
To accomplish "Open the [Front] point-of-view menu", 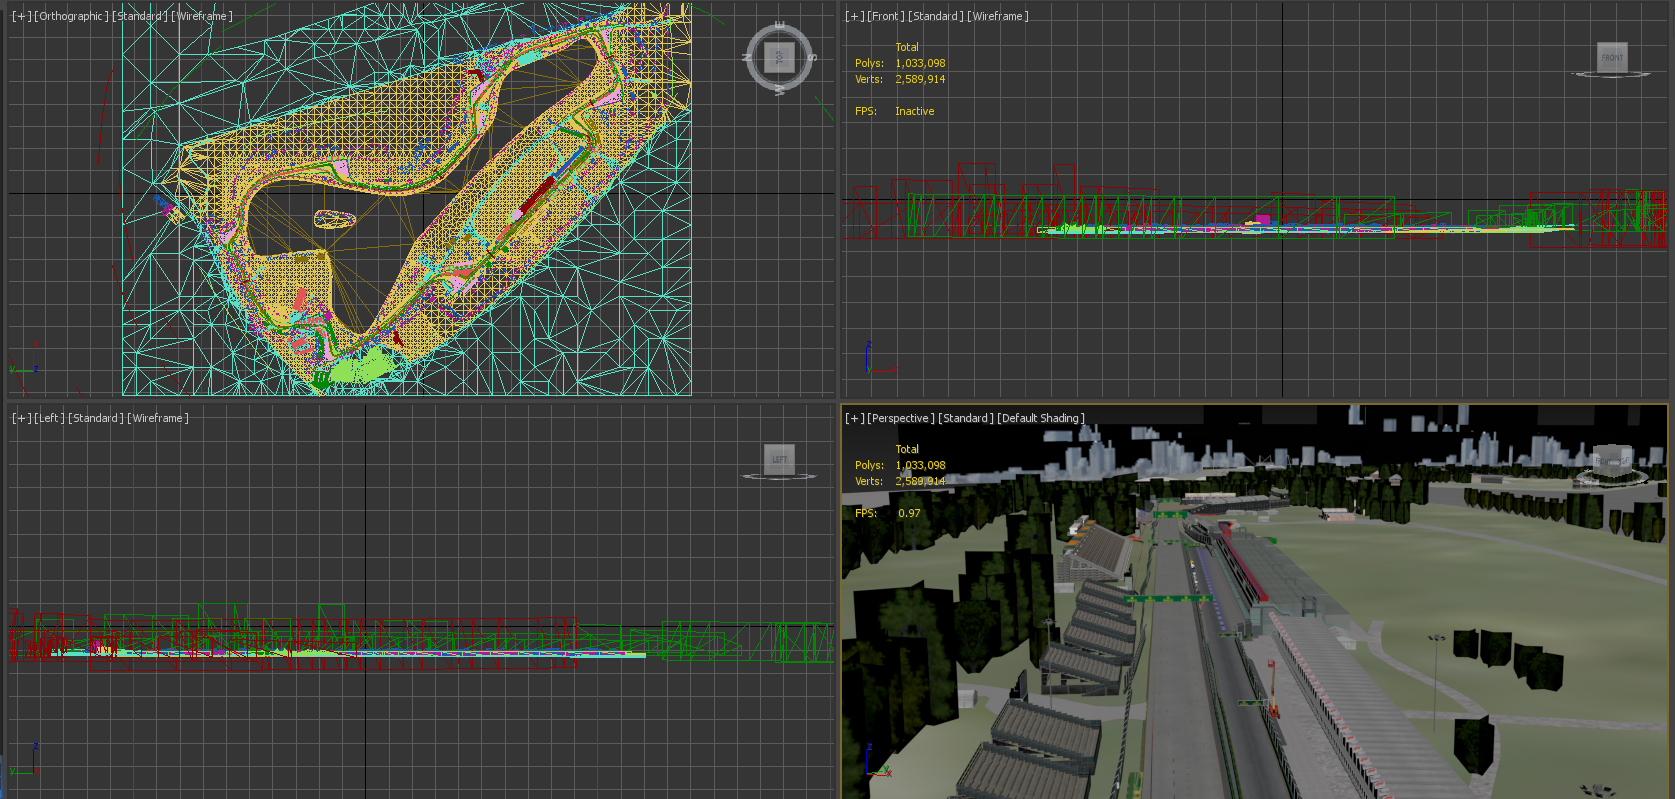I will tap(885, 16).
